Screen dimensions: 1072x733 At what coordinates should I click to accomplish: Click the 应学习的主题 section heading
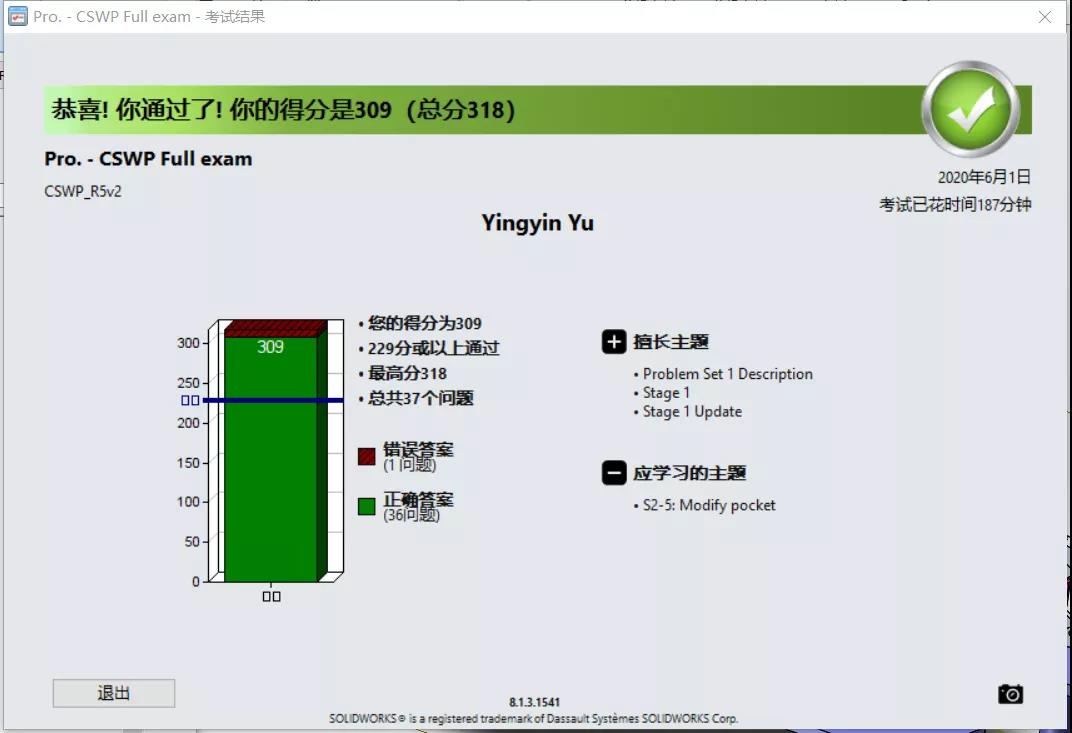(x=689, y=473)
